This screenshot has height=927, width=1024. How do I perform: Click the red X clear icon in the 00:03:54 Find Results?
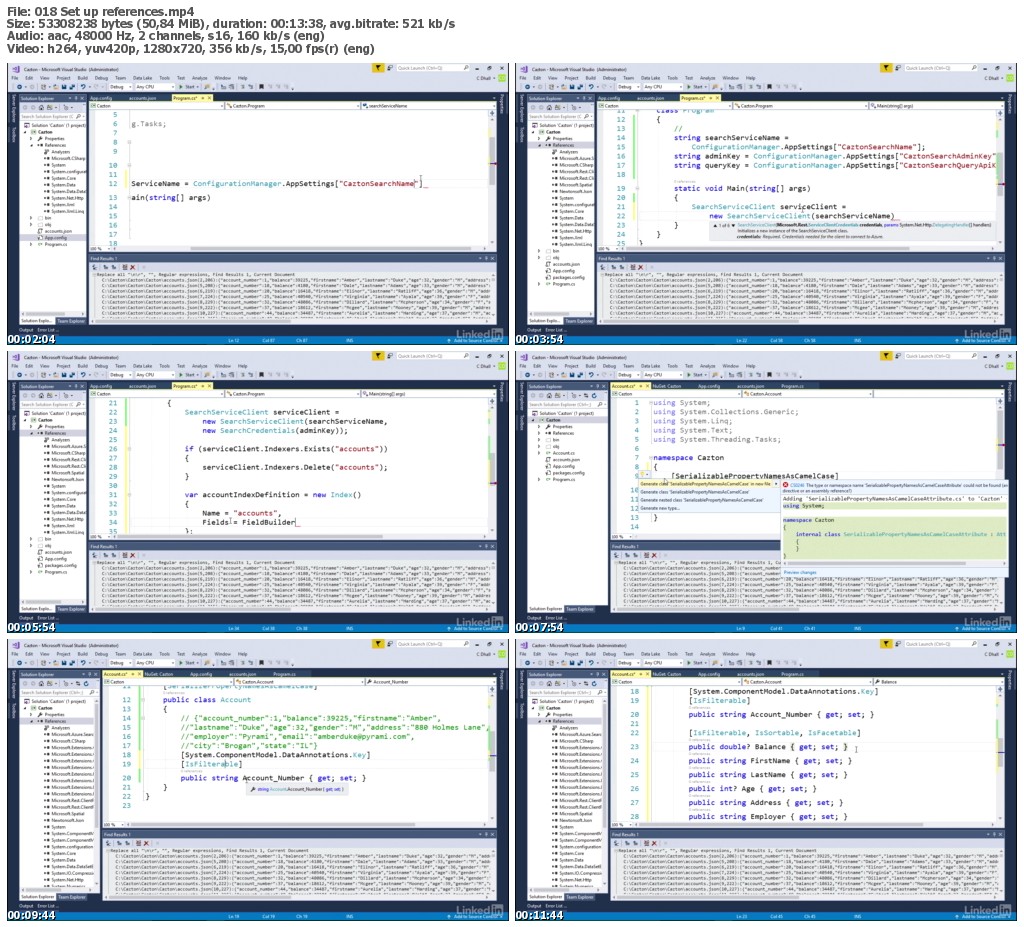tap(641, 267)
